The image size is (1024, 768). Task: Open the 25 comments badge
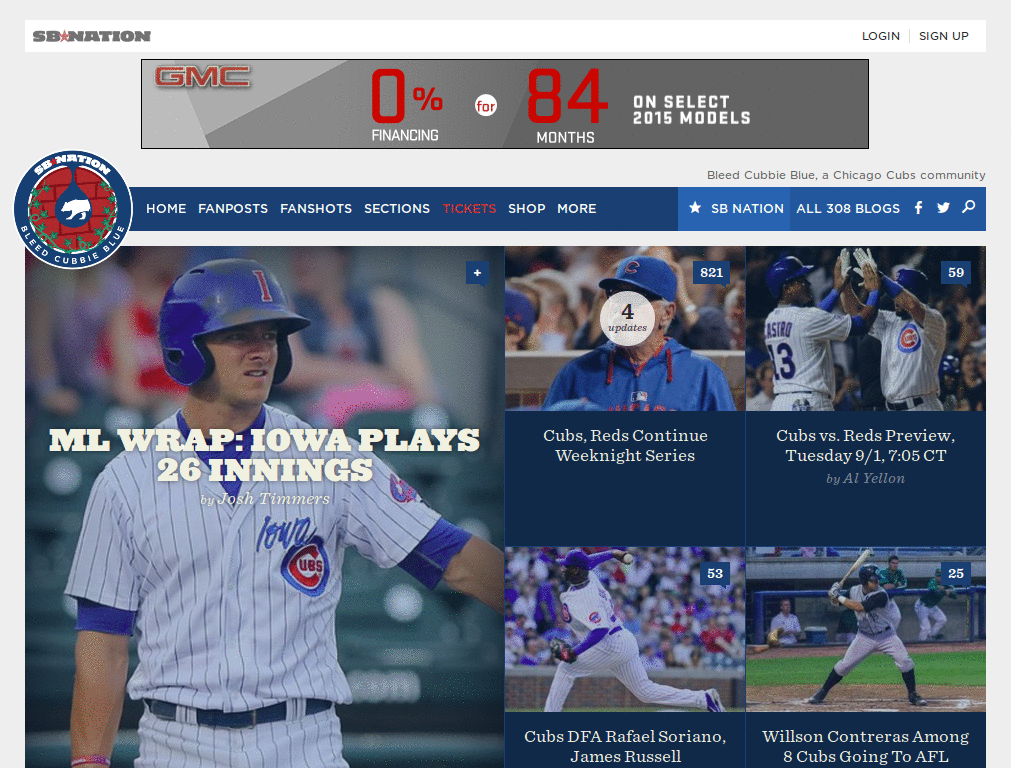click(955, 573)
